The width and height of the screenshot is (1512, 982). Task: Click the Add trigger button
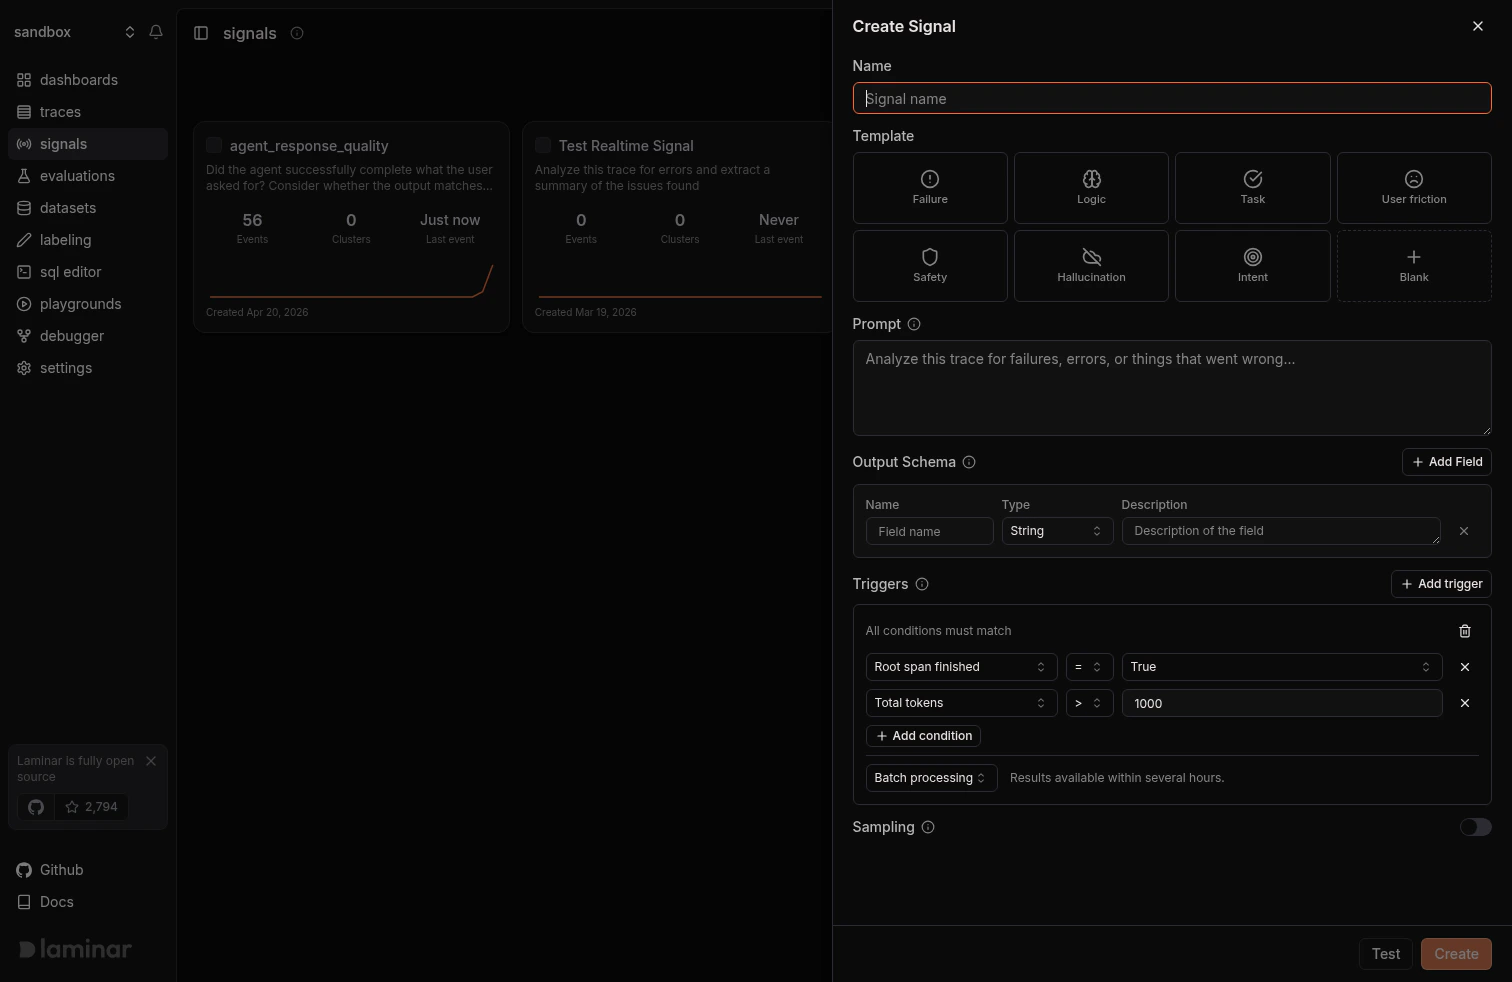[1441, 584]
